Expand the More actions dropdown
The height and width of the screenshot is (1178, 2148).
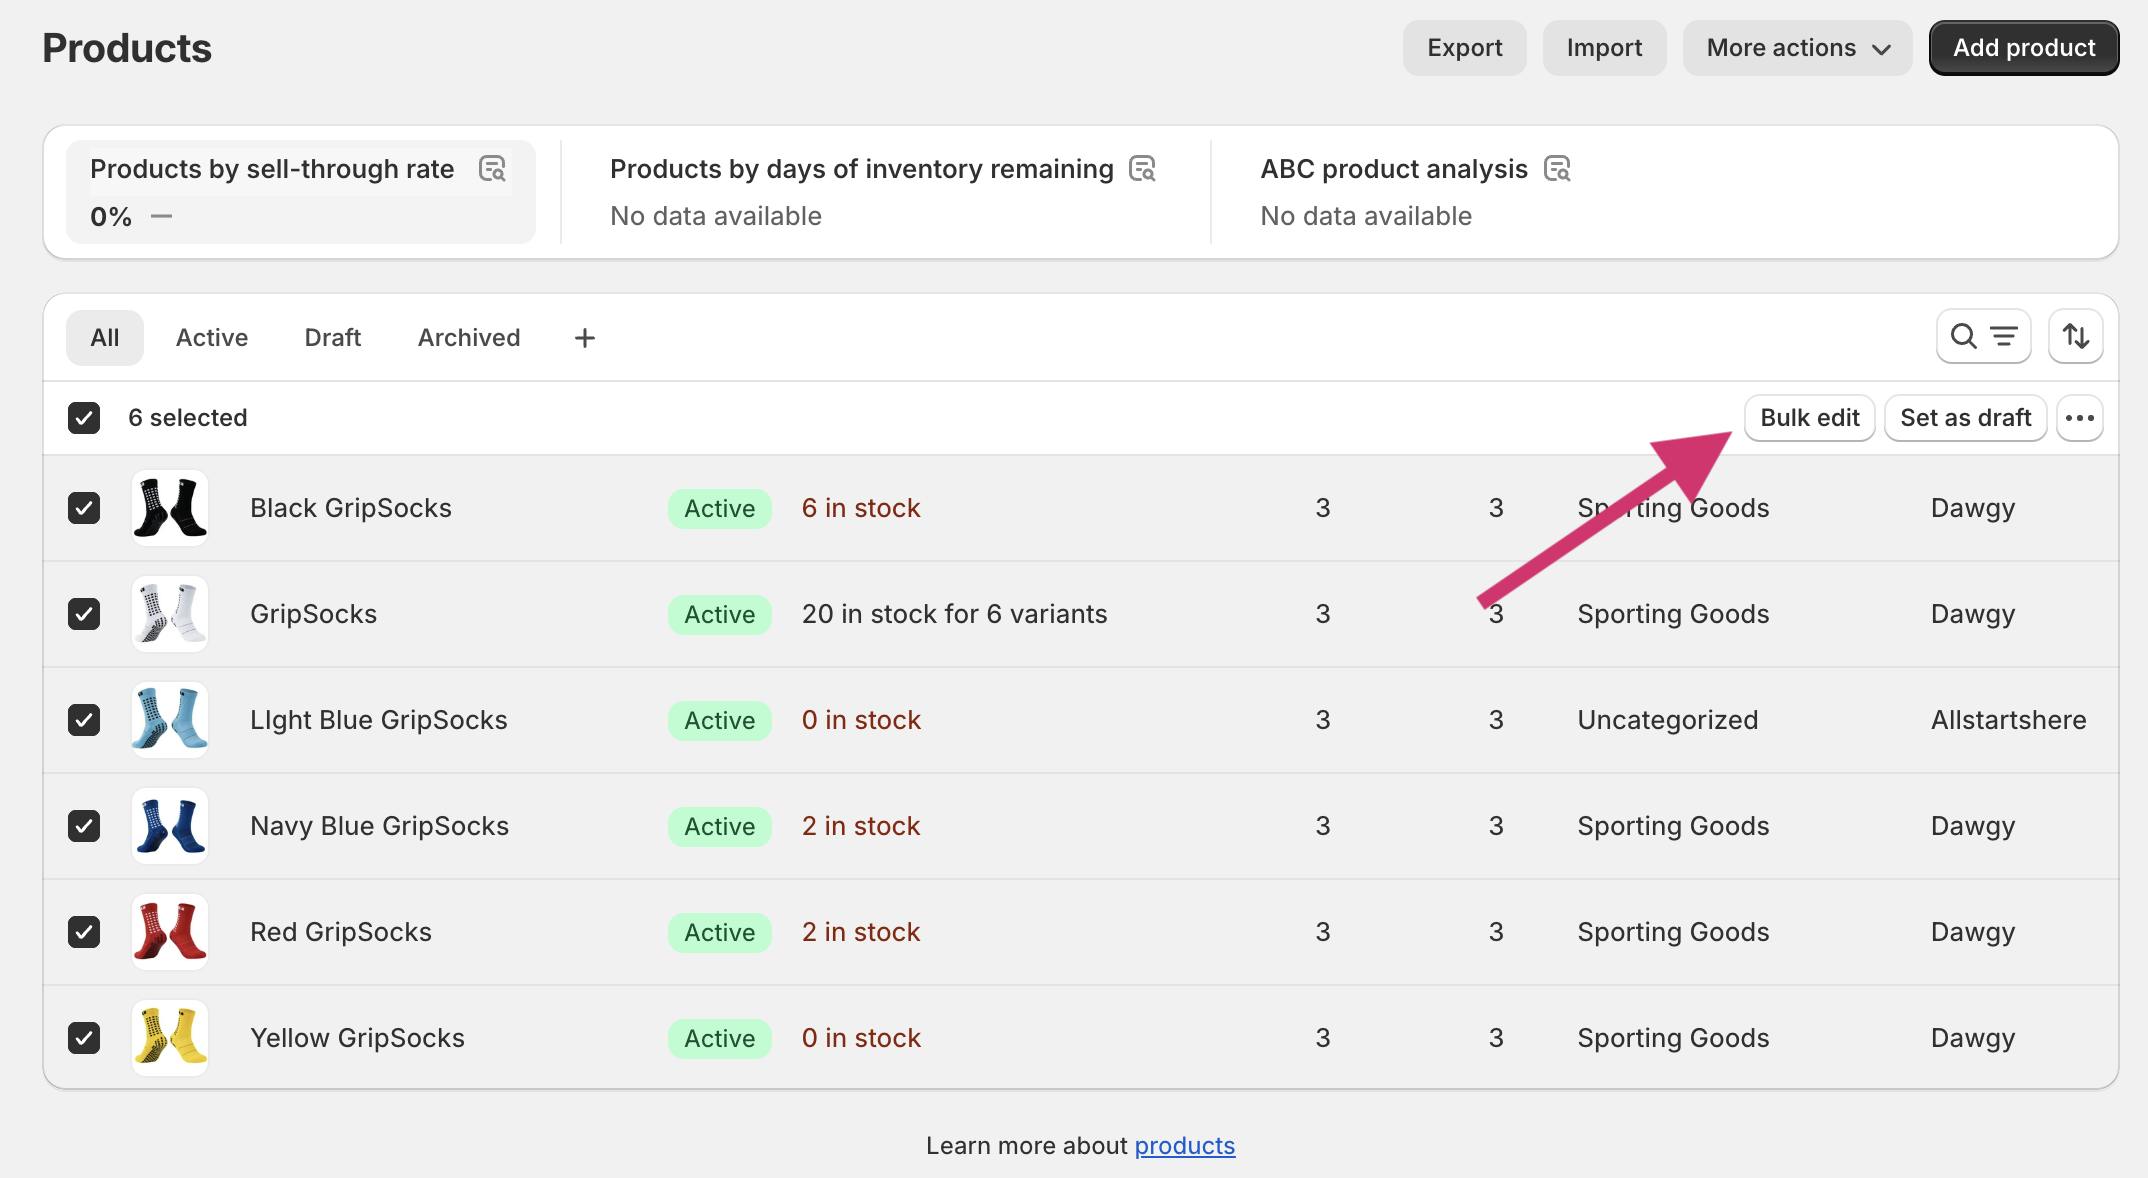click(x=1797, y=48)
